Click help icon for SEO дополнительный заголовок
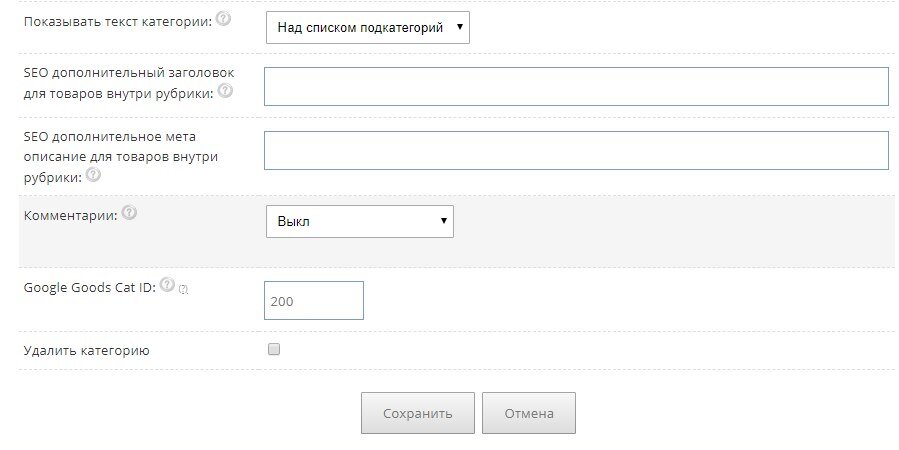The image size is (899, 450). tap(225, 92)
